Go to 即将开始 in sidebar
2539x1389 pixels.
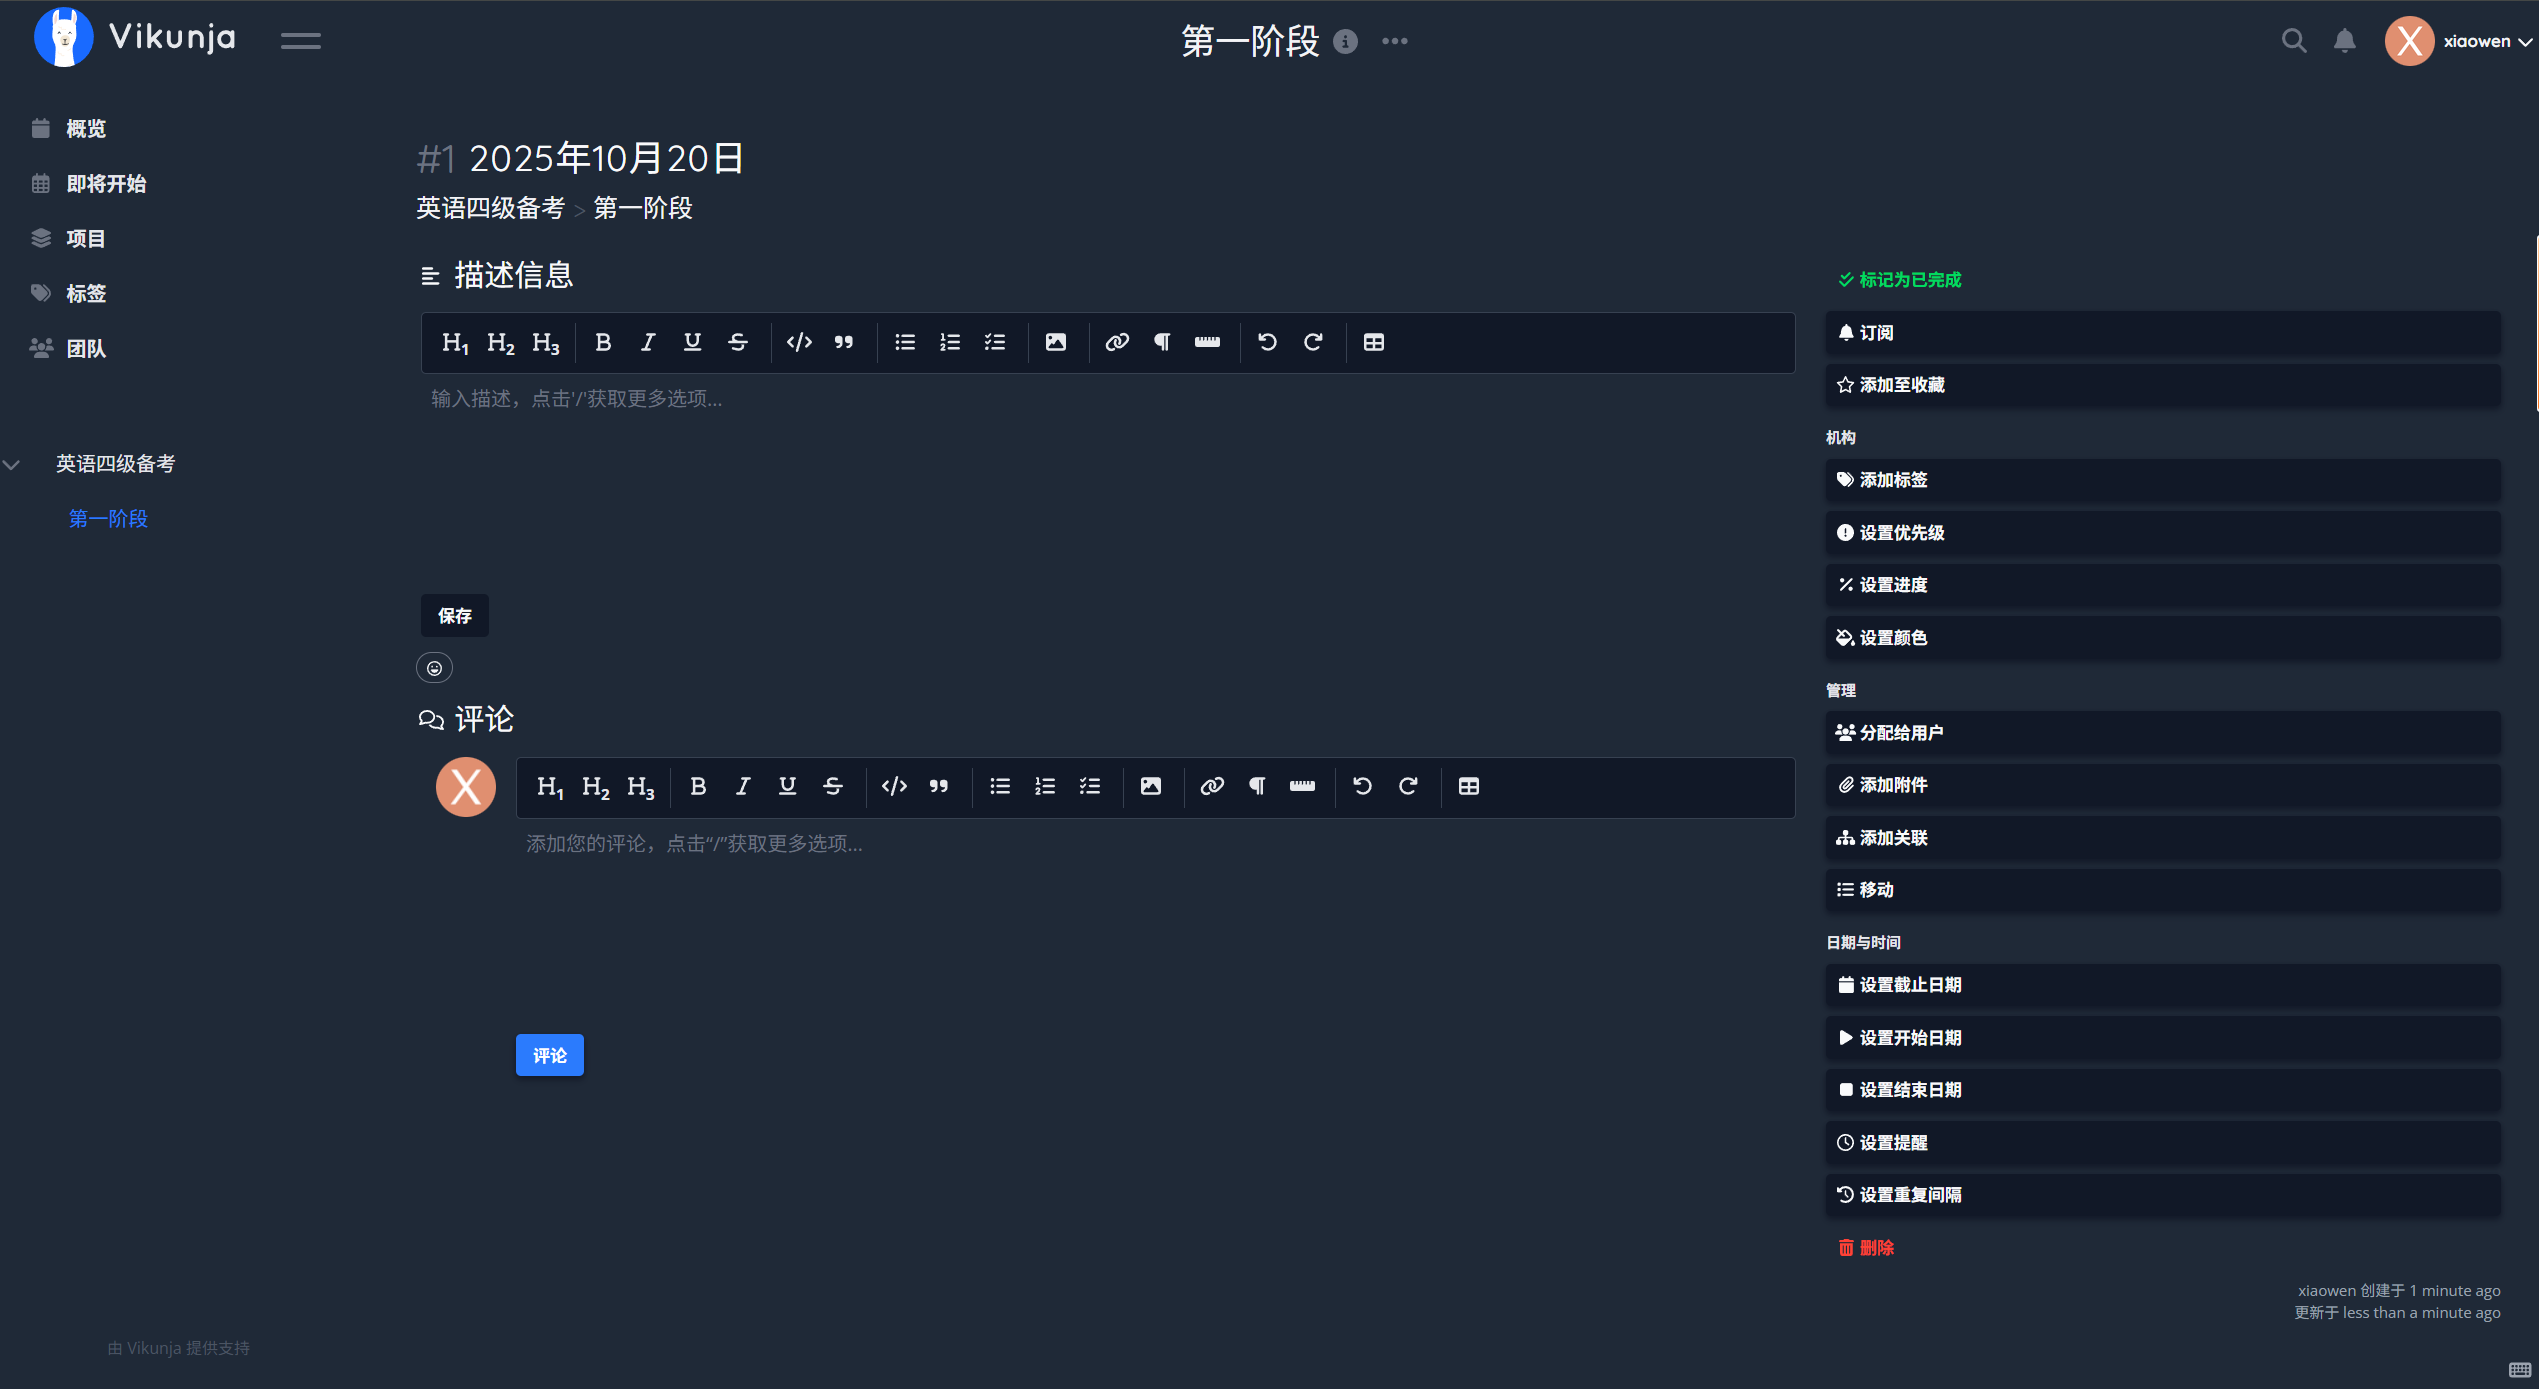coord(106,184)
